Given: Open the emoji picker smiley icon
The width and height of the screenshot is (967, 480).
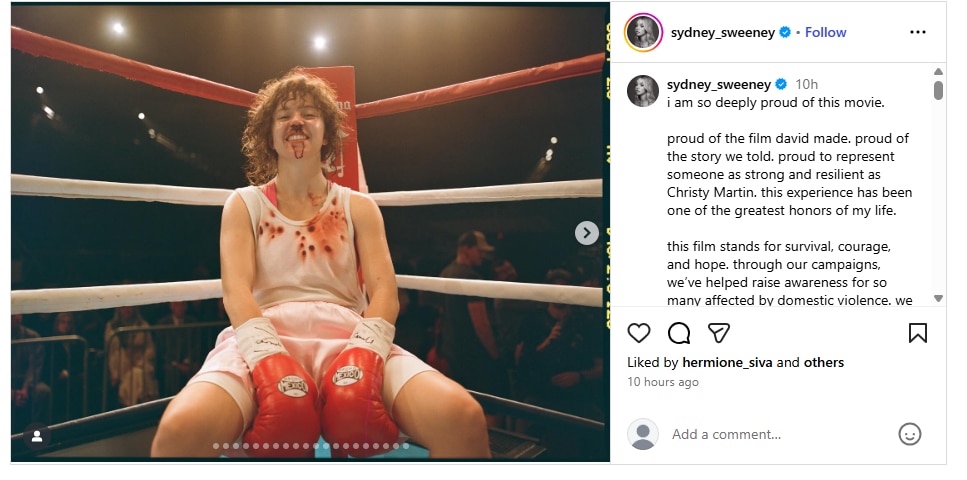Looking at the screenshot, I should click(909, 434).
